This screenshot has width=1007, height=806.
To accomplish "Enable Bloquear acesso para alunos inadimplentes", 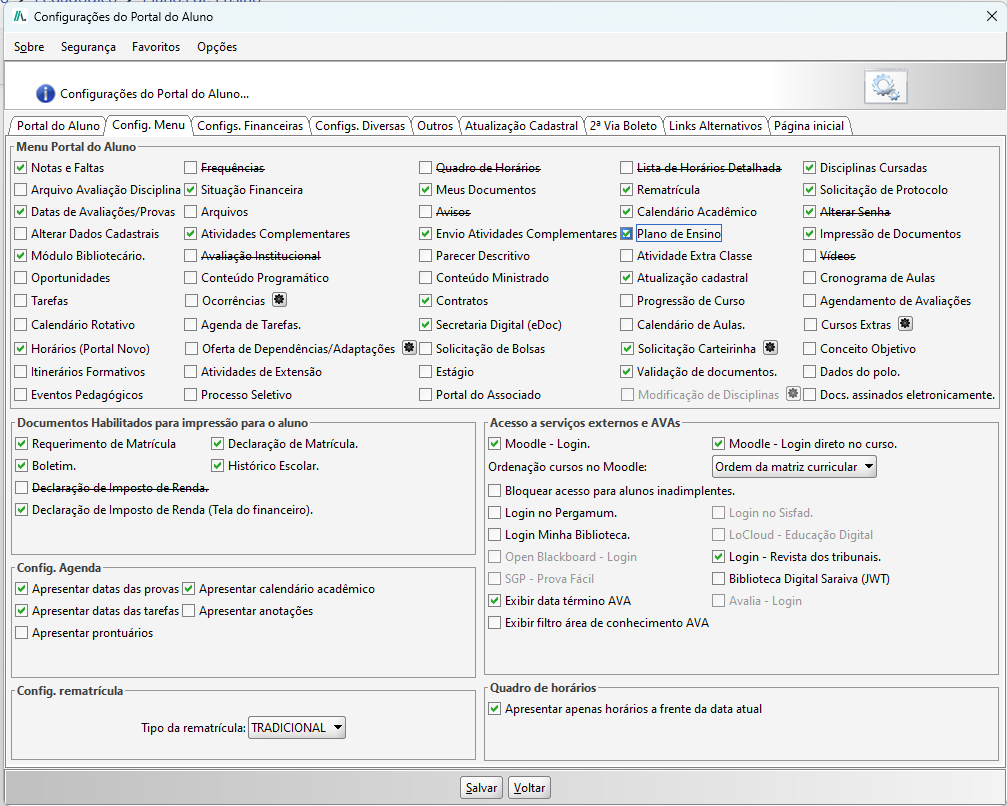I will pyautogui.click(x=495, y=491).
